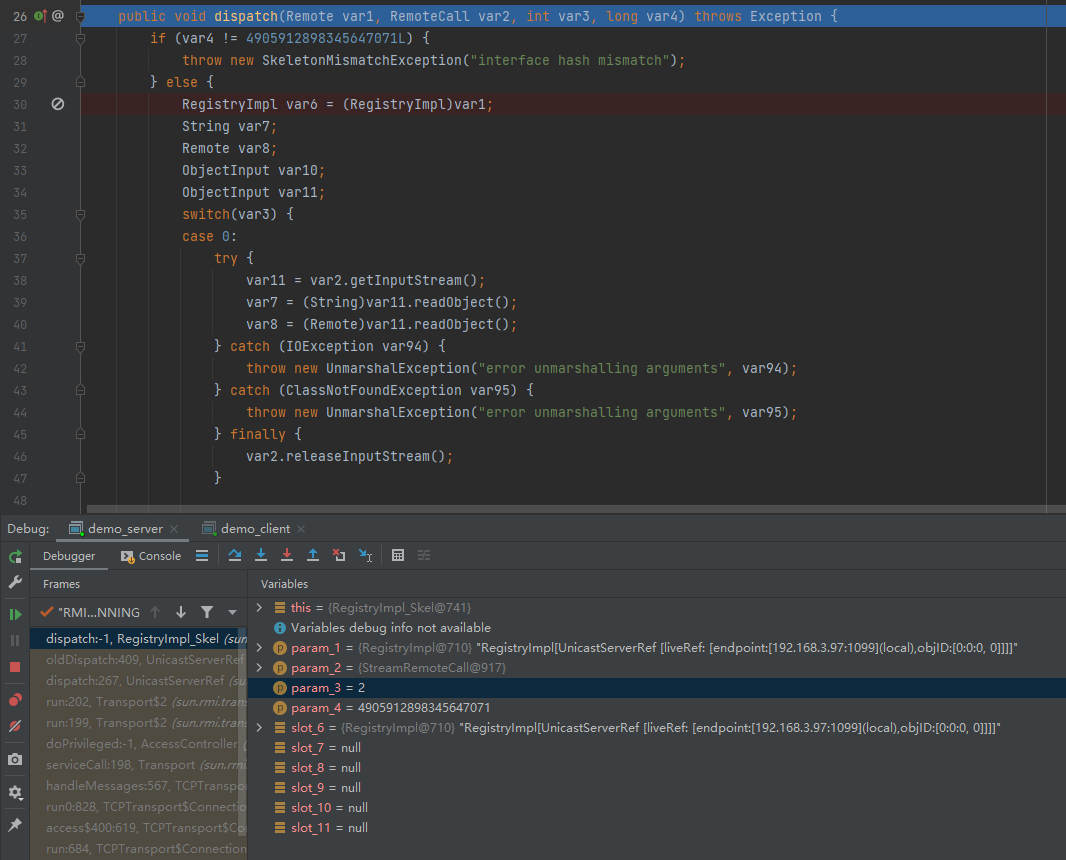Expand the 'this' variable node

pyautogui.click(x=259, y=607)
